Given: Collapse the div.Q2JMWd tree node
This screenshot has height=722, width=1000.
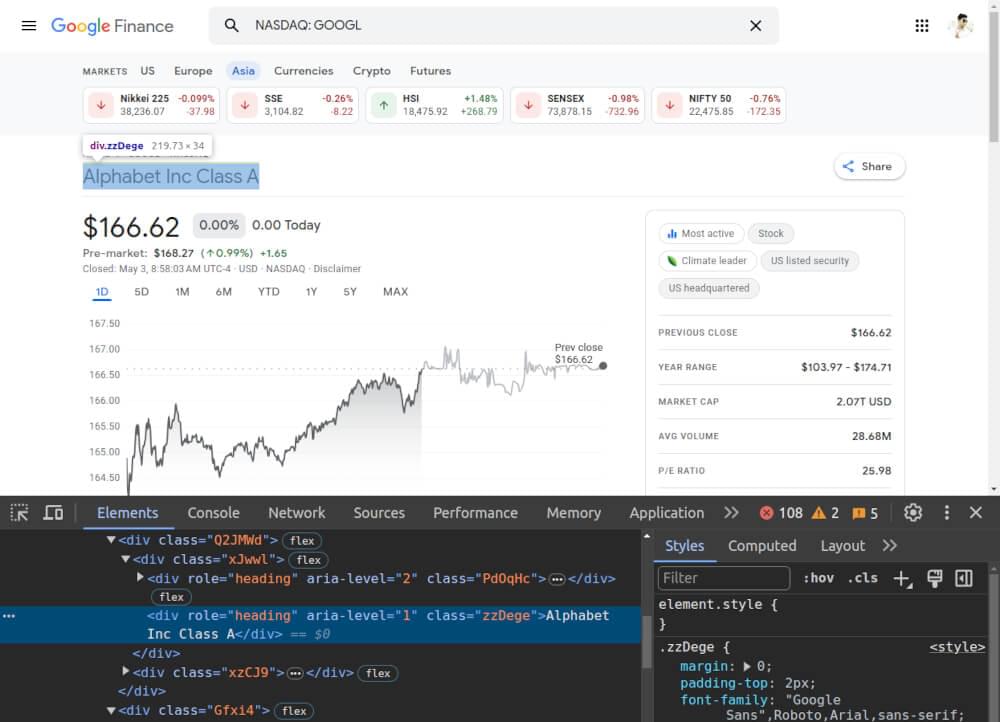Looking at the screenshot, I should pyautogui.click(x=110, y=539).
